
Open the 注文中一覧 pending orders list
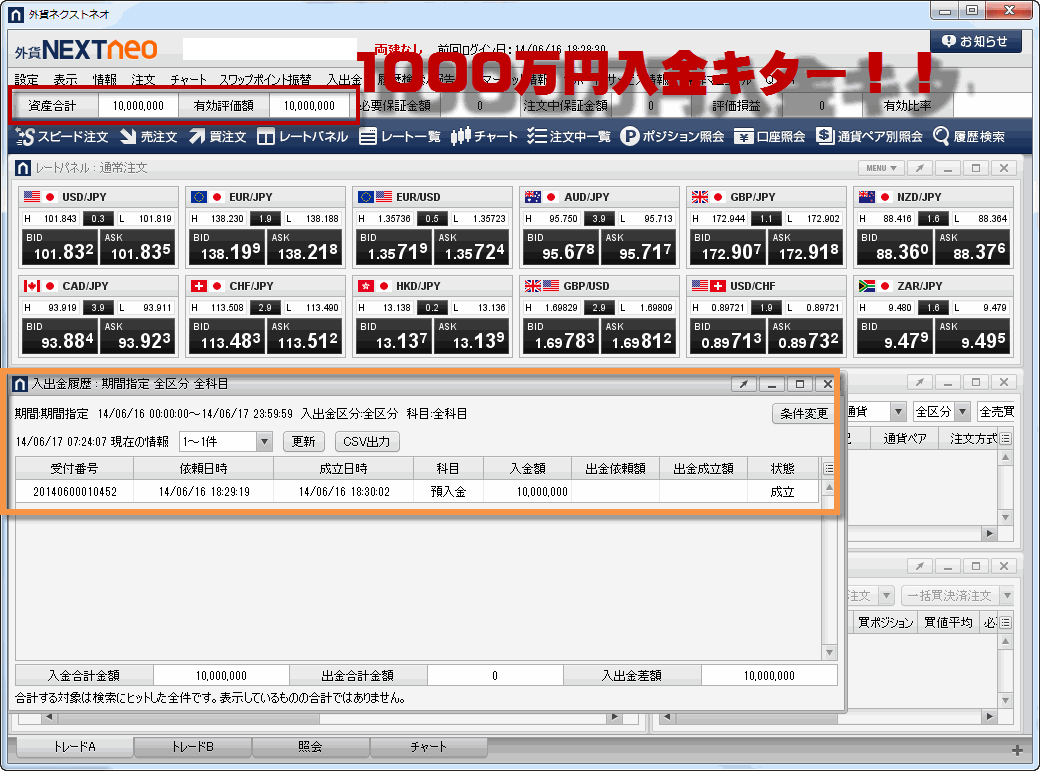click(x=568, y=137)
